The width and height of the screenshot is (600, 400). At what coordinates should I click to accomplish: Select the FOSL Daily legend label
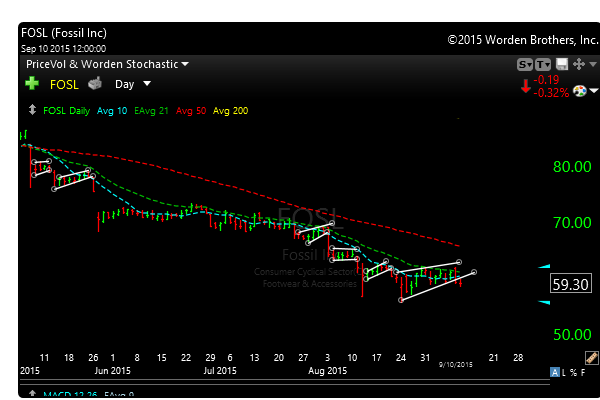tap(67, 111)
